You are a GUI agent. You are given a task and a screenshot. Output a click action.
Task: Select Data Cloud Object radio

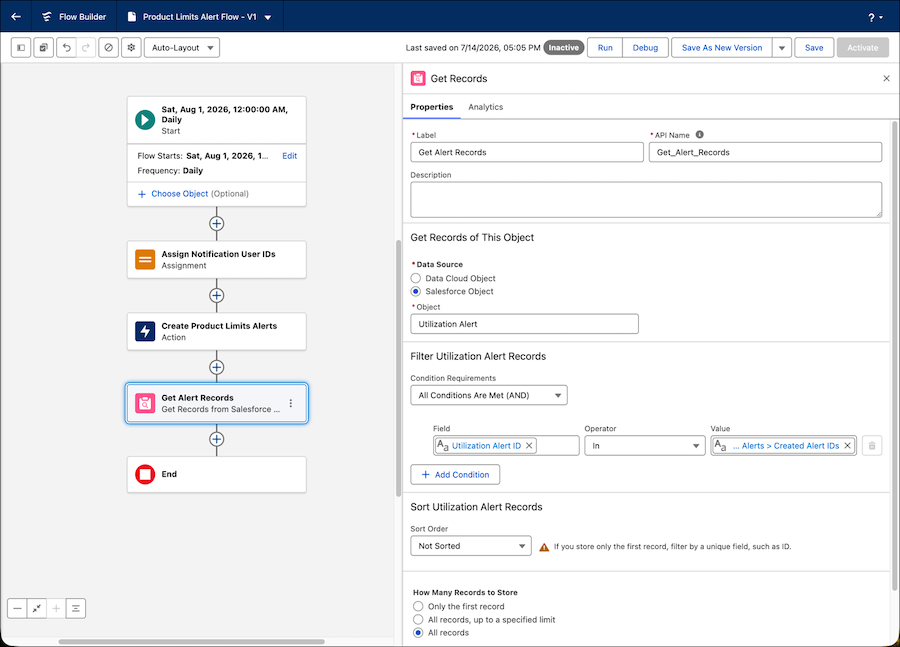[416, 278]
